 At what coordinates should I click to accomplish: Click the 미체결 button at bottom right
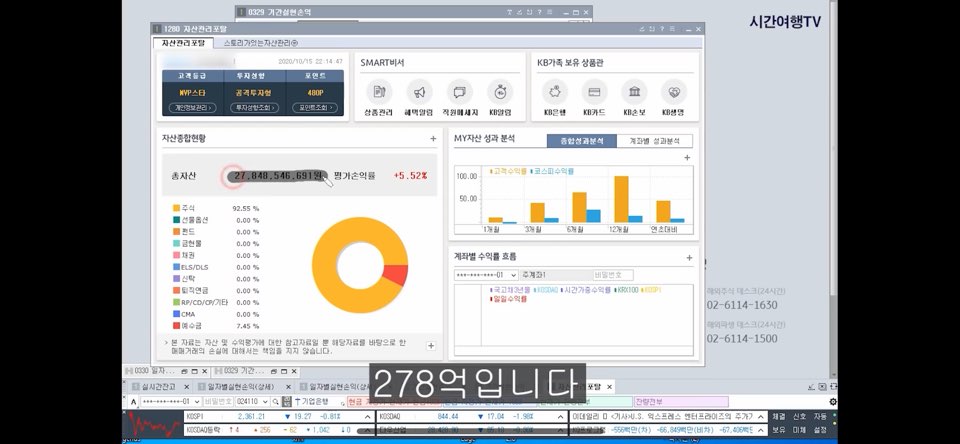click(x=800, y=430)
